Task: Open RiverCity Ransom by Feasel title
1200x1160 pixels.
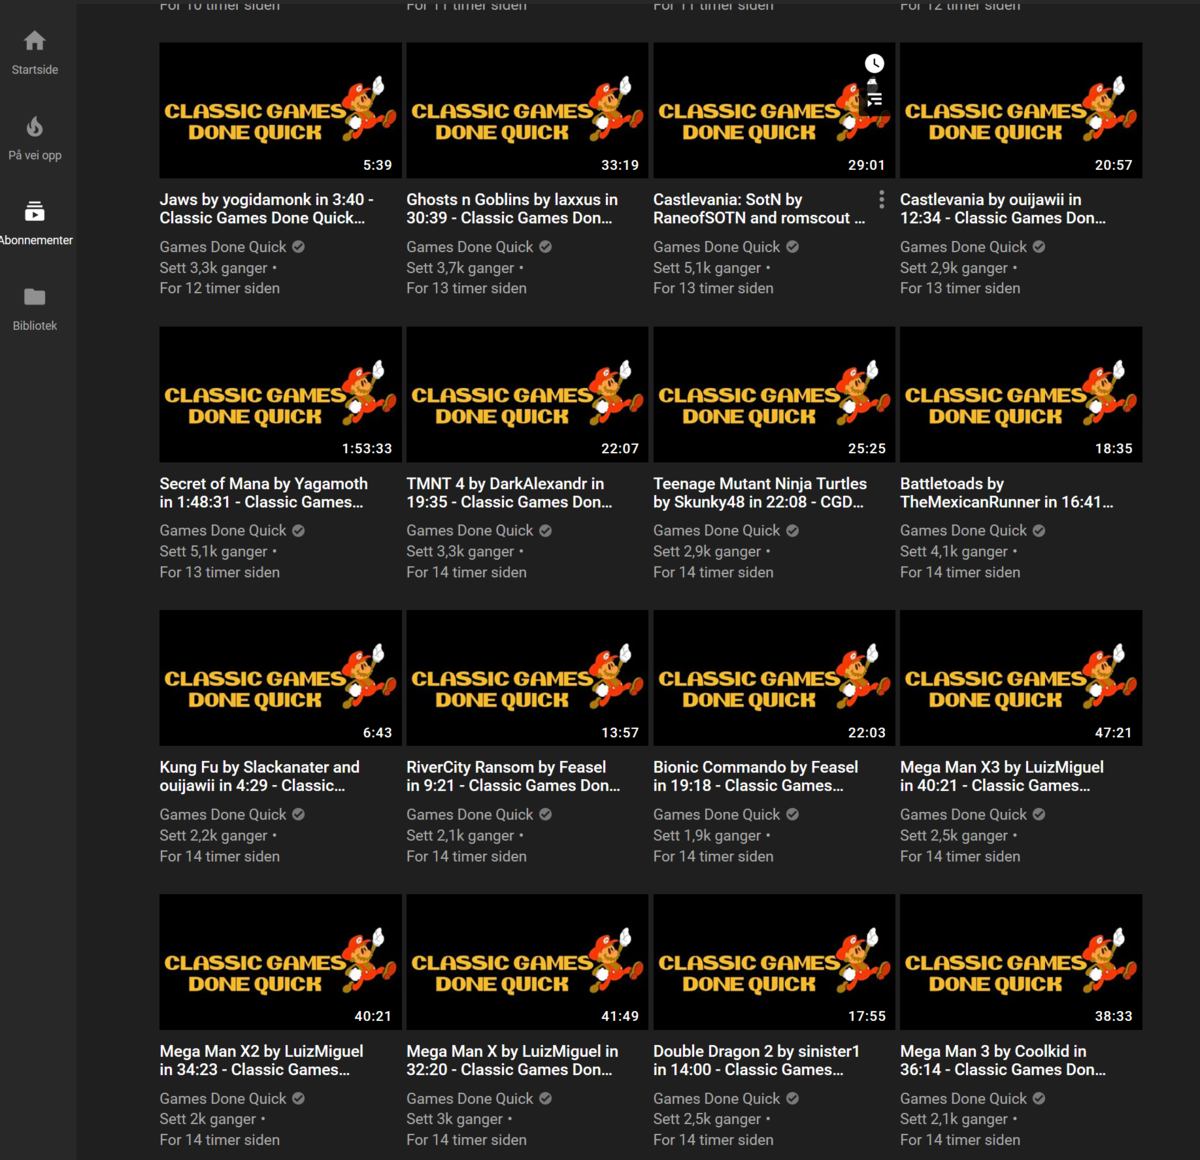Action: (513, 777)
